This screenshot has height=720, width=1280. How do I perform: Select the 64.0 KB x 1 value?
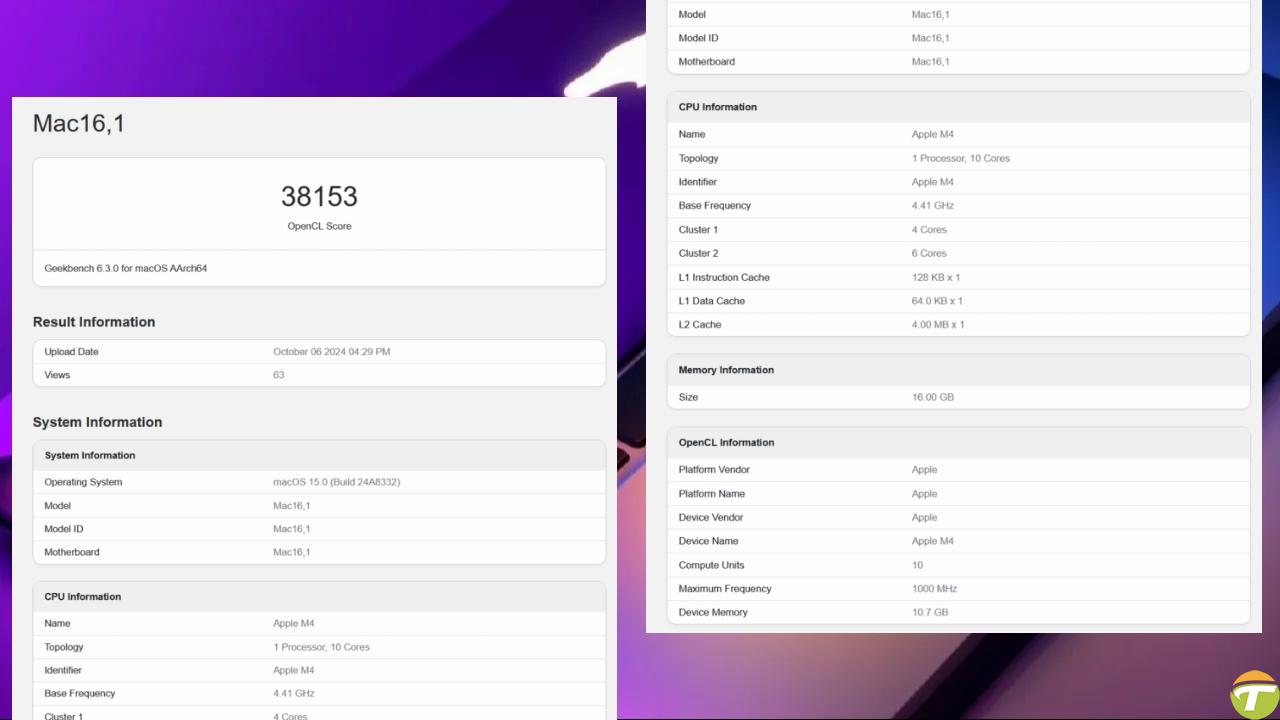point(938,301)
